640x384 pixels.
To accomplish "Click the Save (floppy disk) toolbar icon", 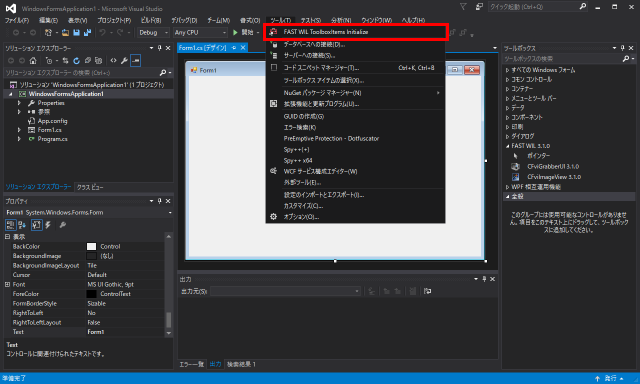I will [76, 32].
